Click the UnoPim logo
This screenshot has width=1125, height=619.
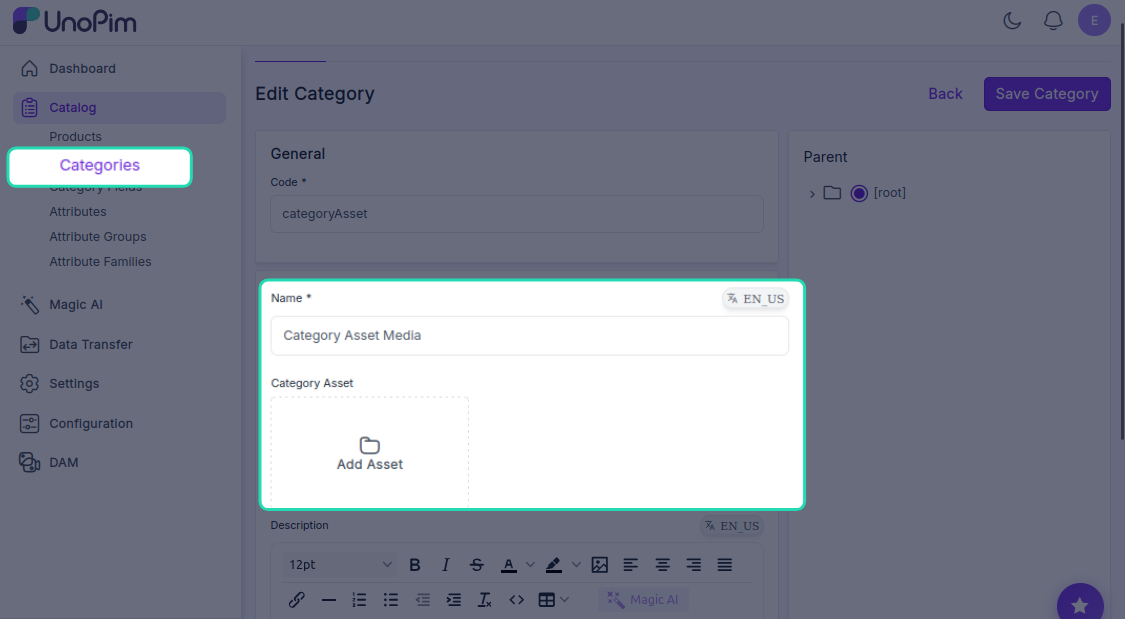[x=75, y=21]
